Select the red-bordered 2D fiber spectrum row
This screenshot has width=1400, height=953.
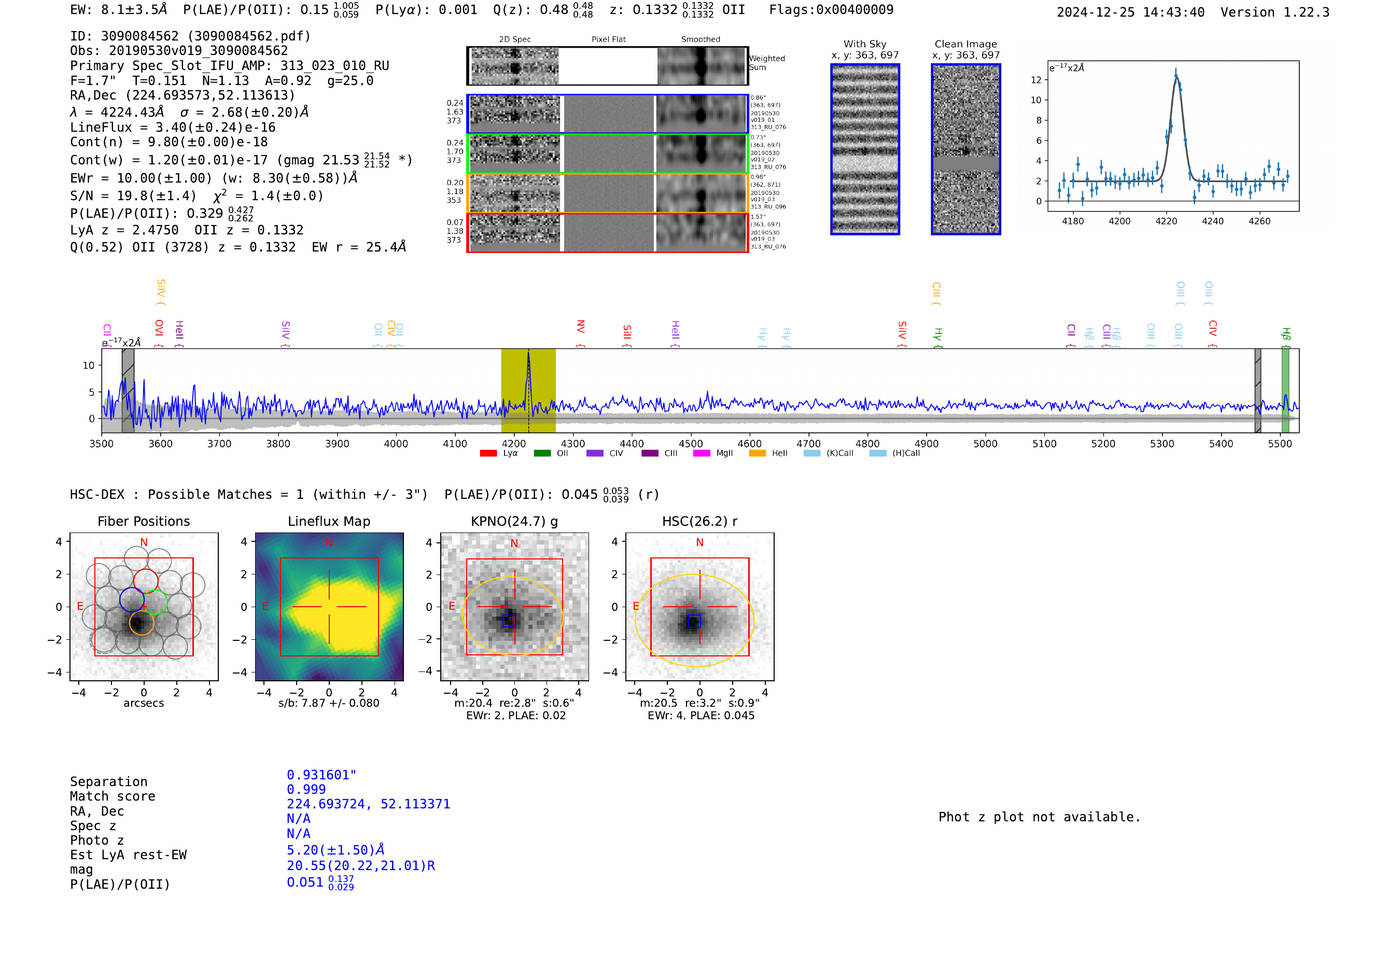click(x=607, y=232)
